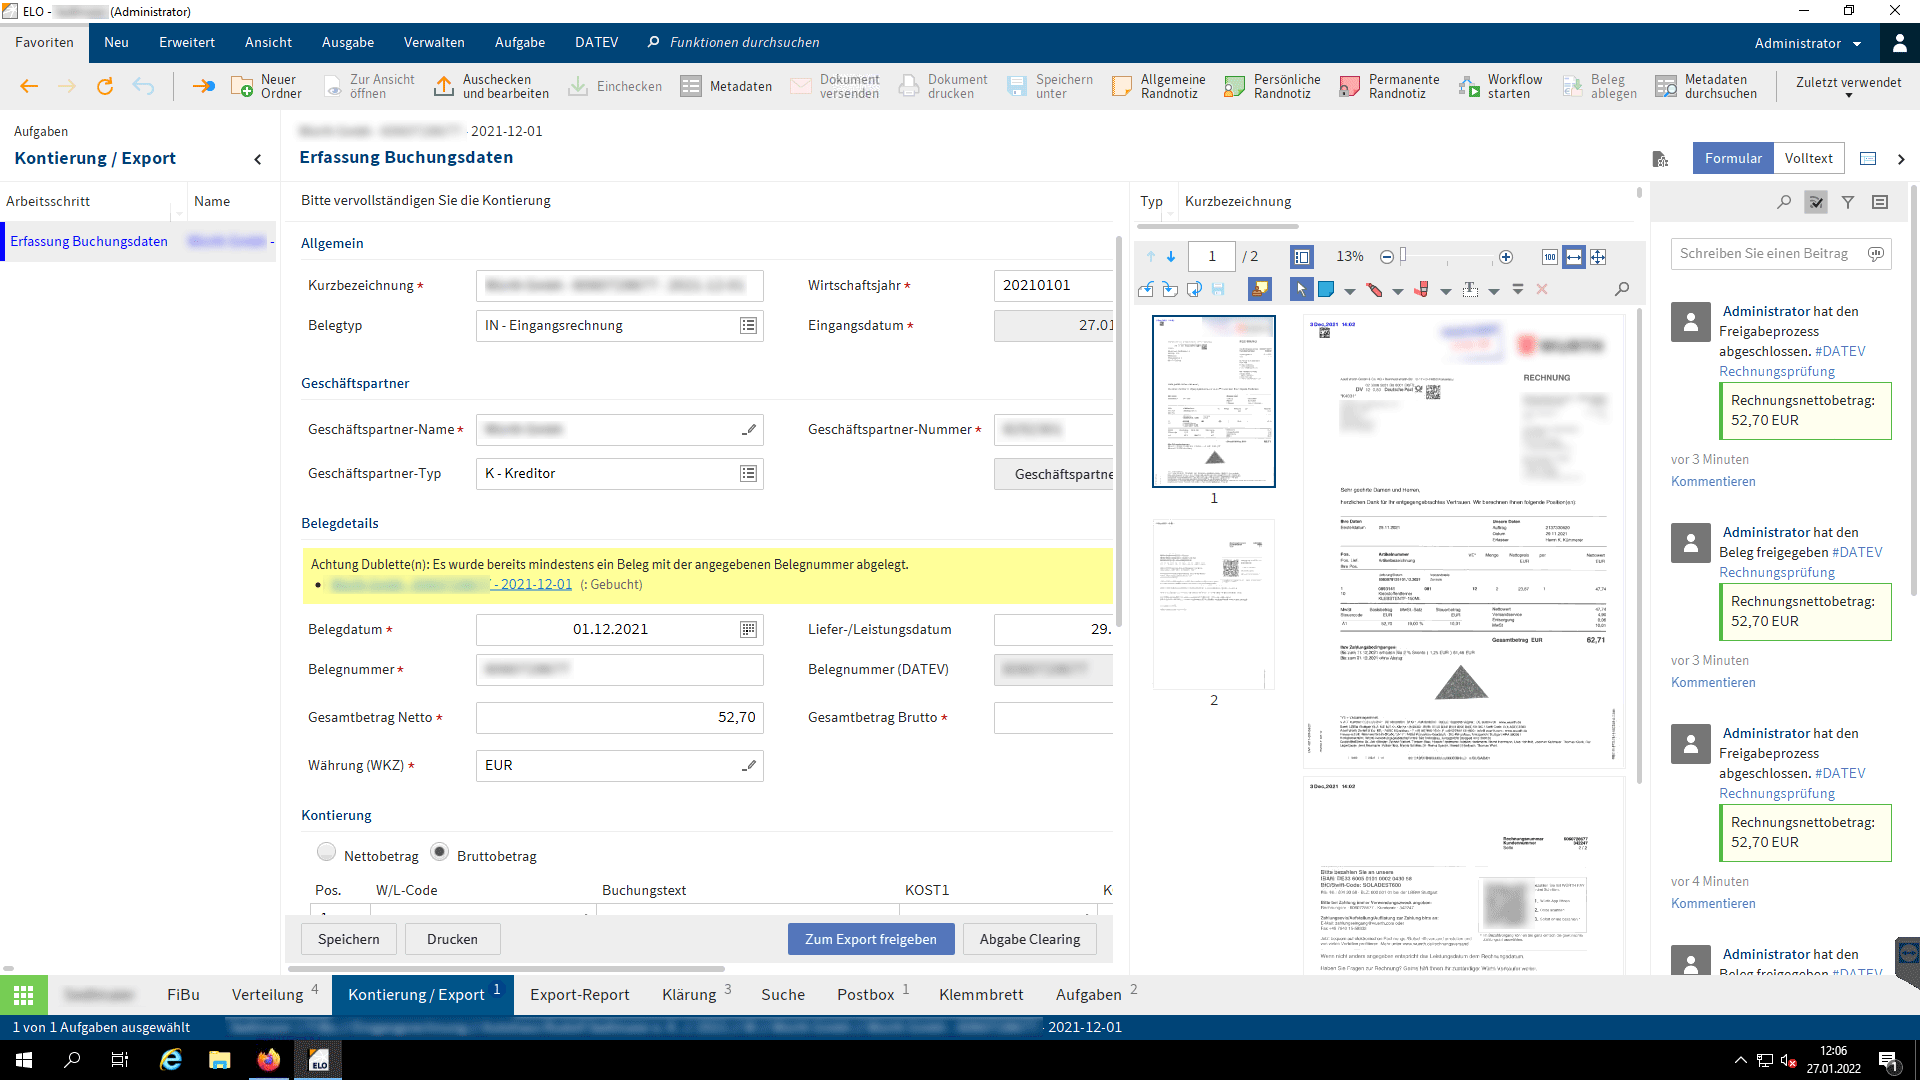Select the text annotation tool
This screenshot has width=1920, height=1080.
[x=1470, y=289]
